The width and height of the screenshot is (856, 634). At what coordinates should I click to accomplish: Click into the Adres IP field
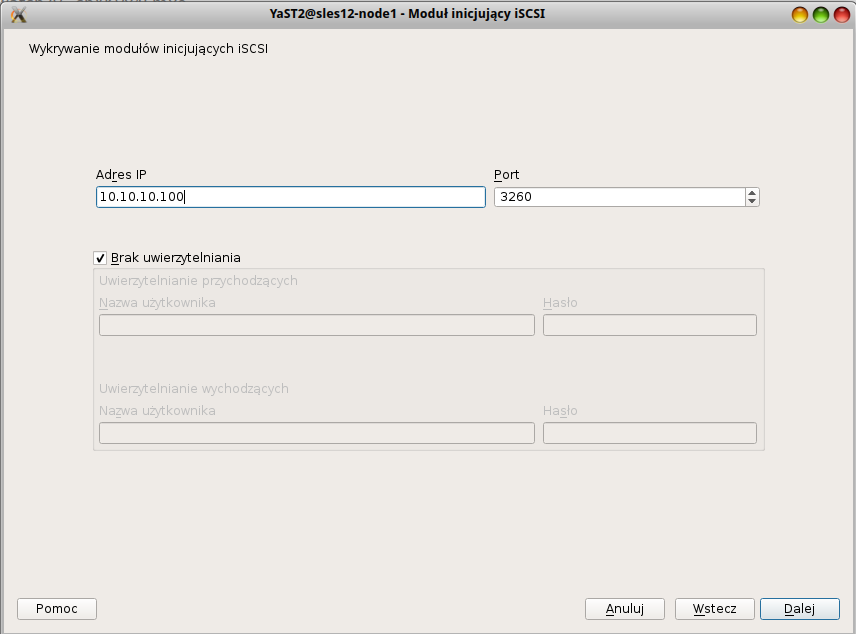point(290,197)
